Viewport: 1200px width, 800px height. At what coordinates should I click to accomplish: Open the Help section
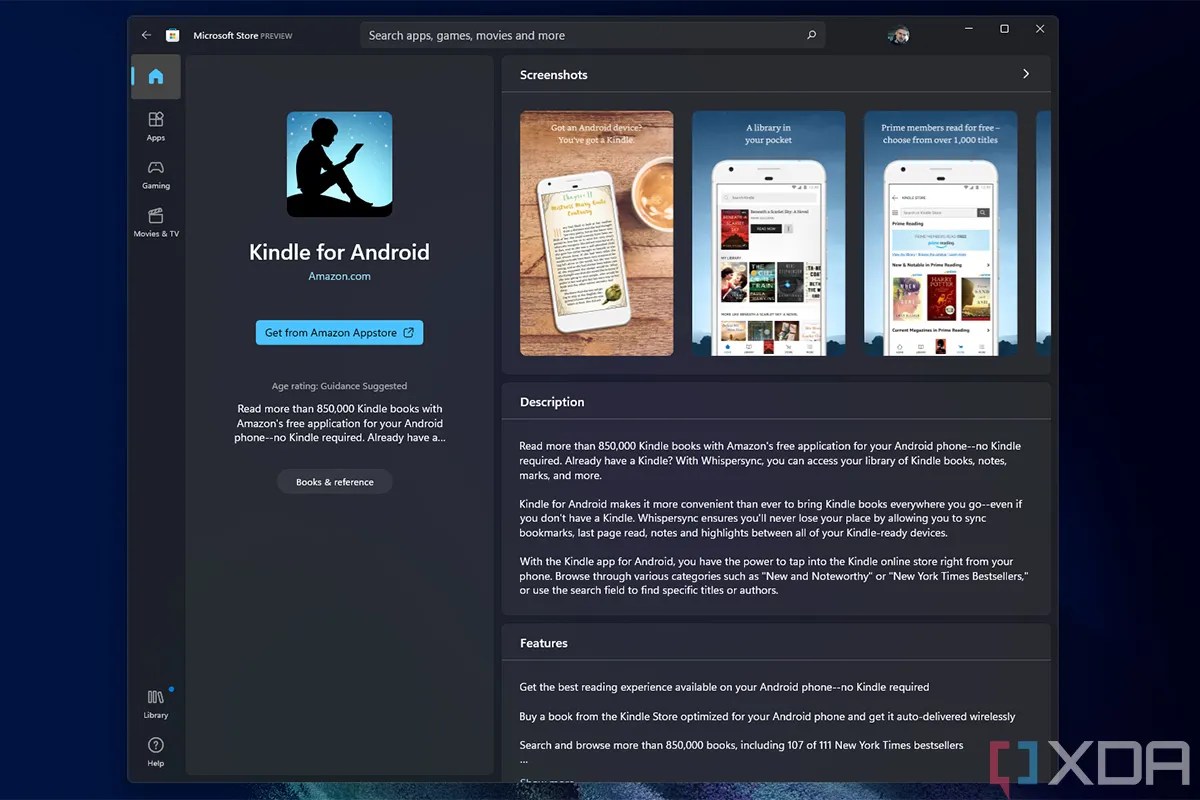pos(156,751)
